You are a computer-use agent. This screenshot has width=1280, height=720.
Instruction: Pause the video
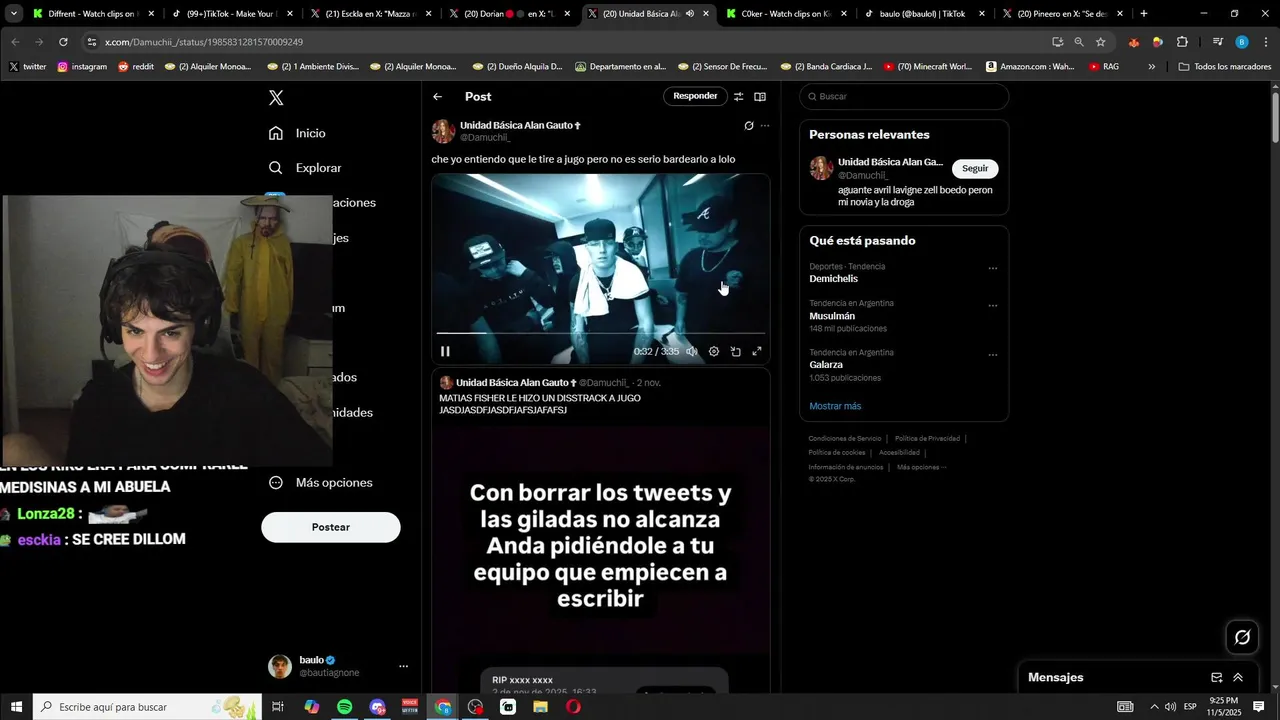coord(445,351)
